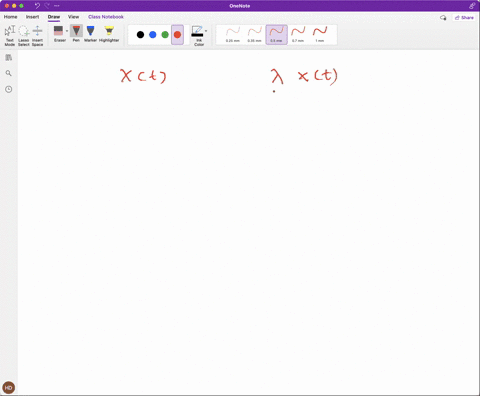Viewport: 480px width, 396px height.
Task: Open the View tab
Action: click(x=73, y=17)
